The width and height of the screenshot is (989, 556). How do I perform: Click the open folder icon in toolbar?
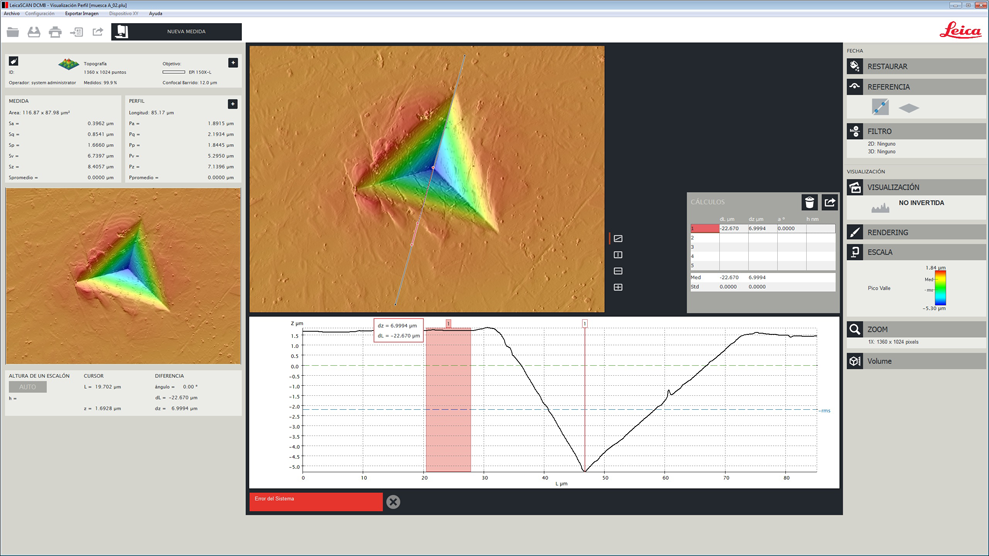pos(13,32)
